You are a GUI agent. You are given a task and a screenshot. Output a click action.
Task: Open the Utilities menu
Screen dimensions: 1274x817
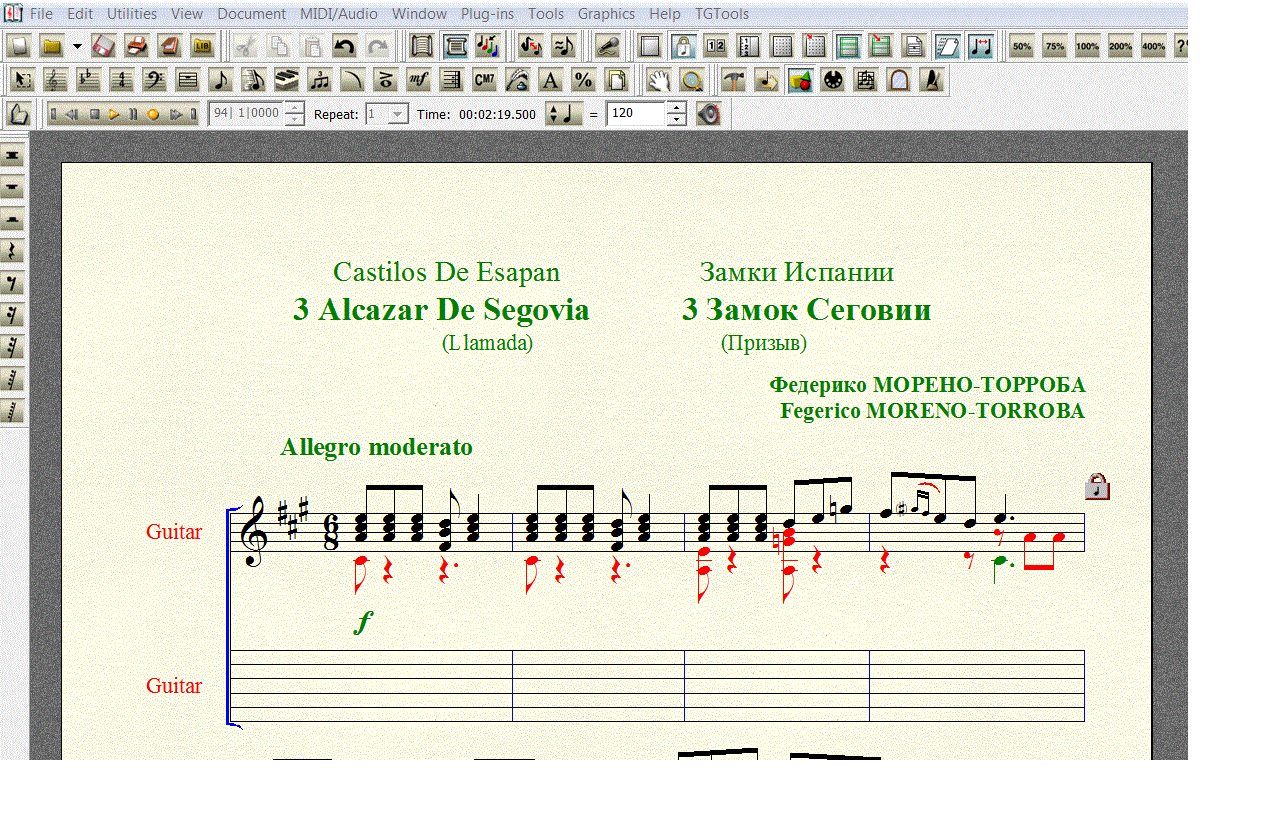132,14
